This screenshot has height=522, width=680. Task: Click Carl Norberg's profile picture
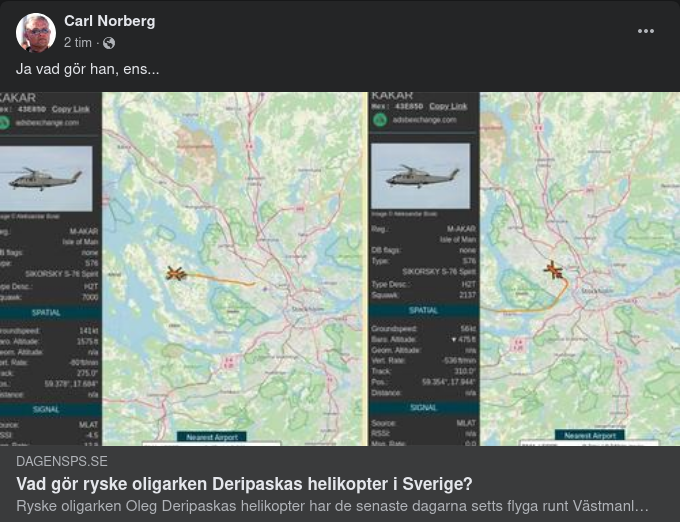36,32
